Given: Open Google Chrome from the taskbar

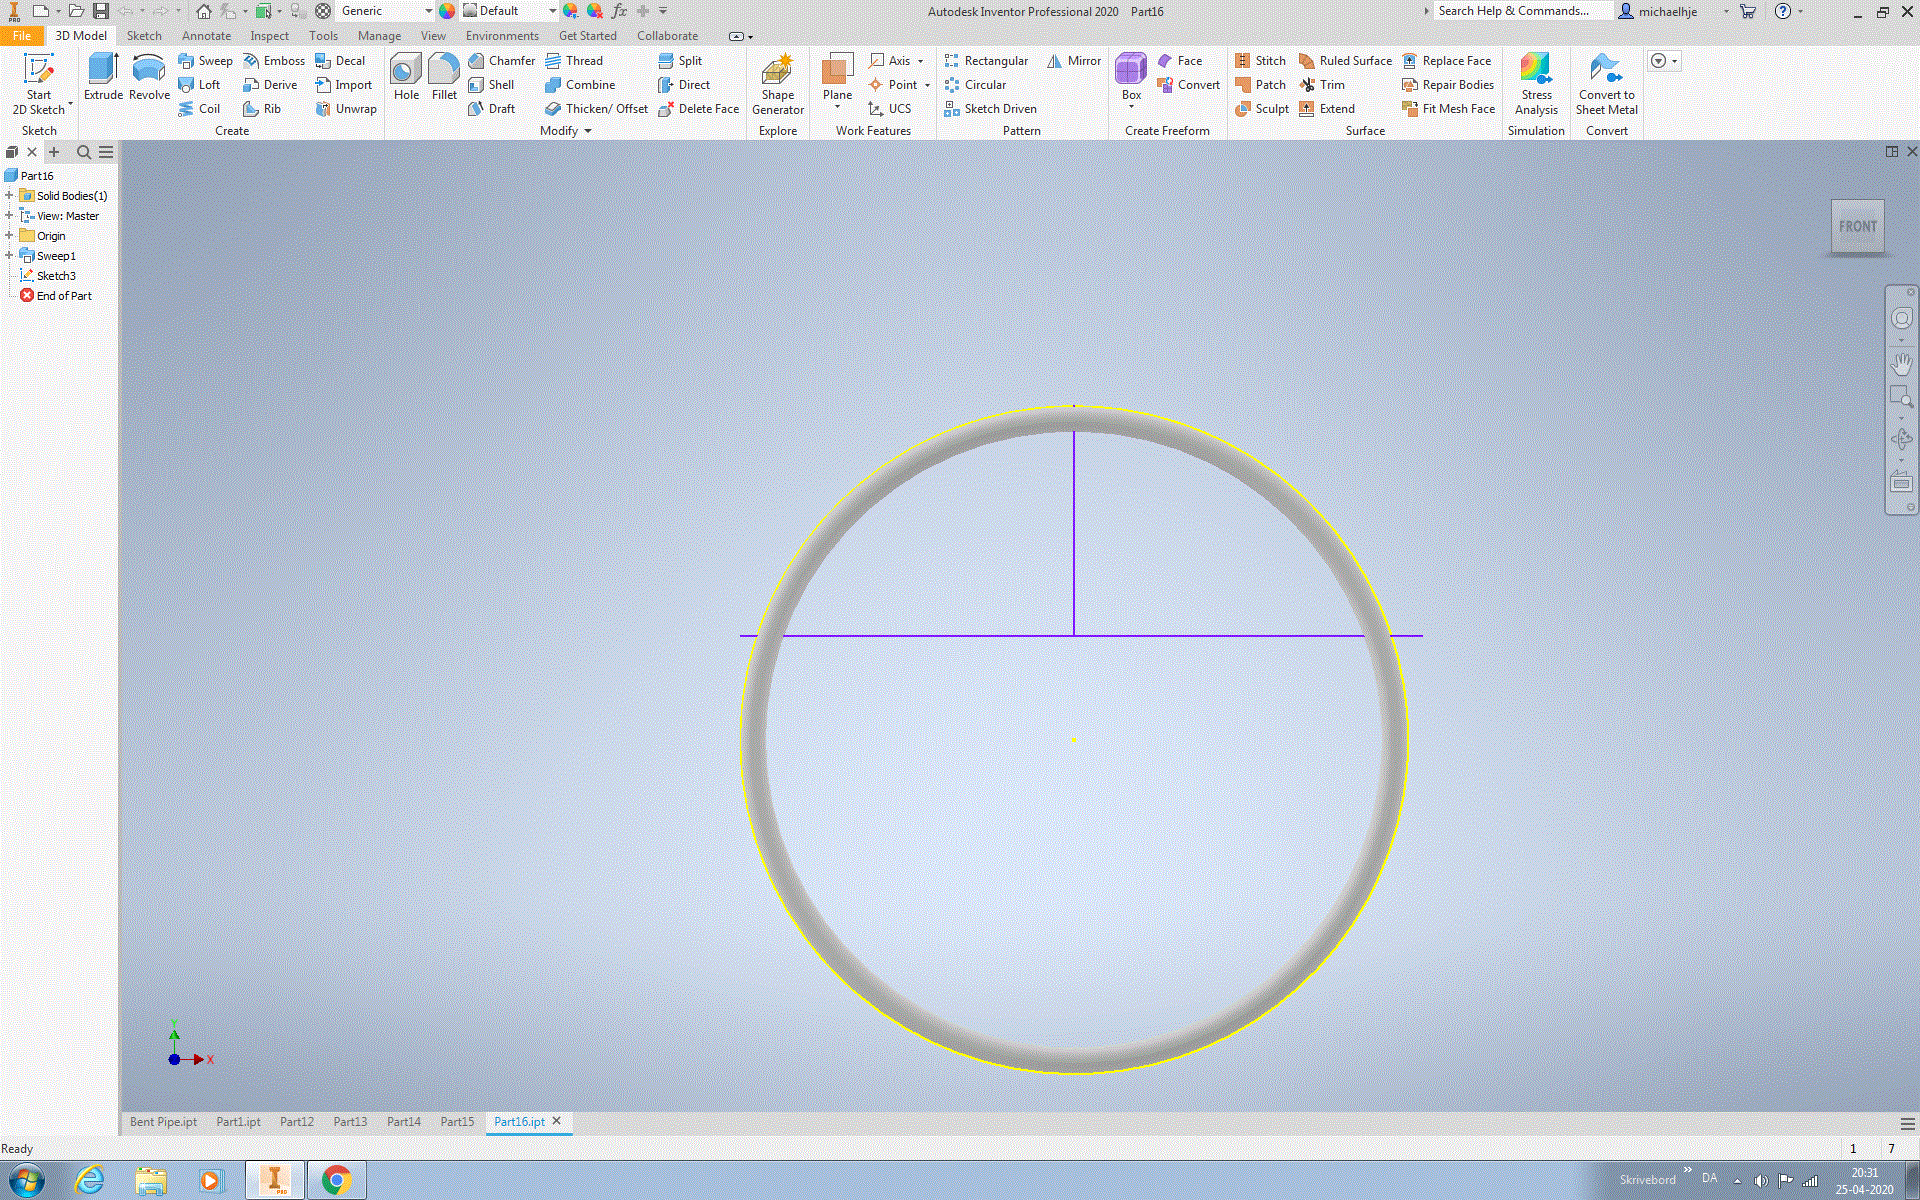Looking at the screenshot, I should 336,1180.
